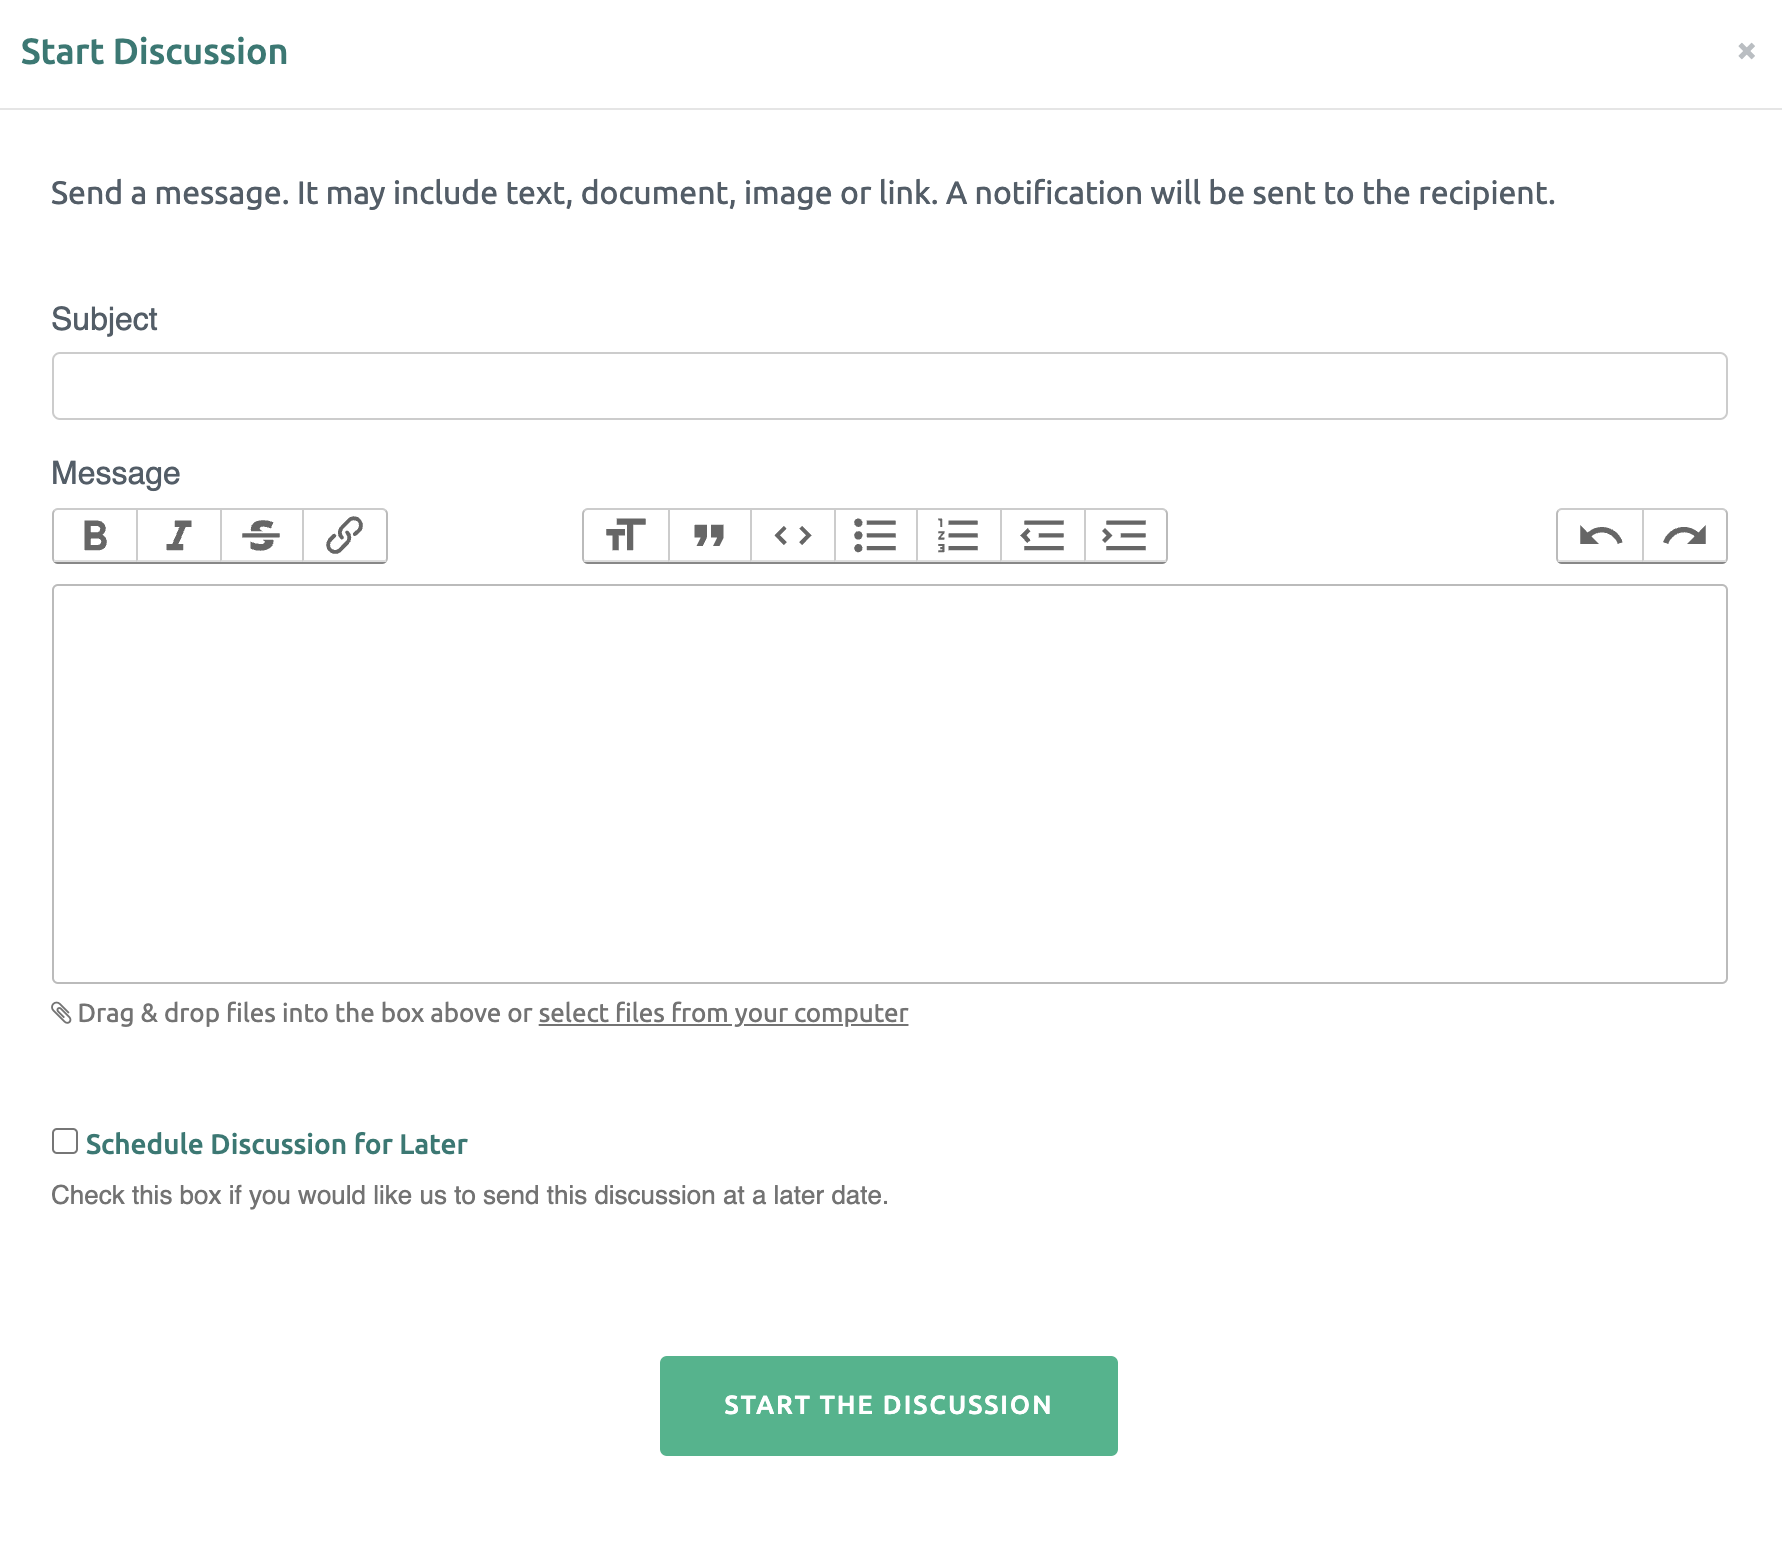Insert a hyperlink into the message
The height and width of the screenshot is (1552, 1782).
344,536
